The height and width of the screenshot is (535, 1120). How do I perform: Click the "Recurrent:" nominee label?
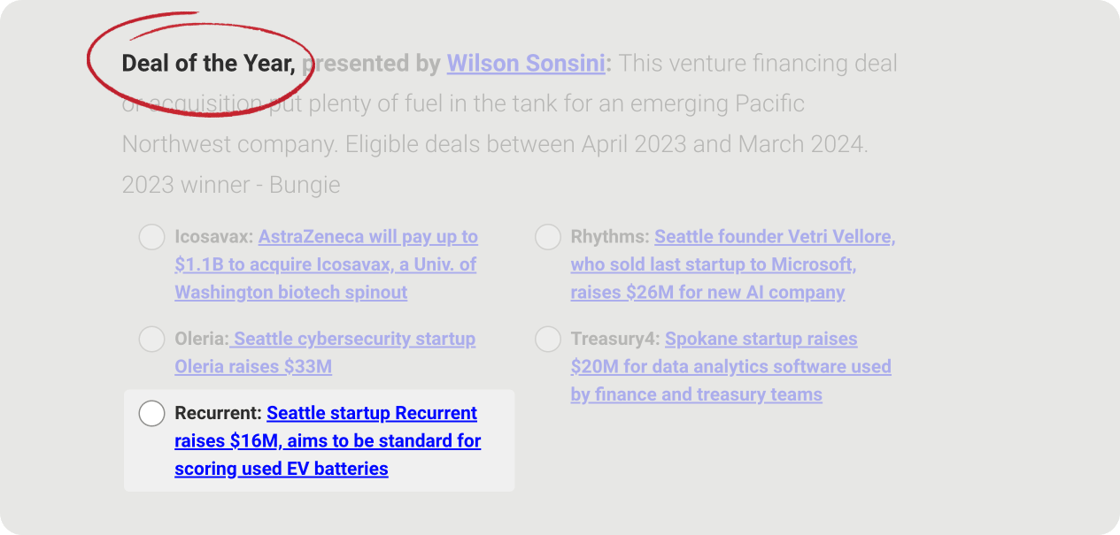pyautogui.click(x=218, y=413)
